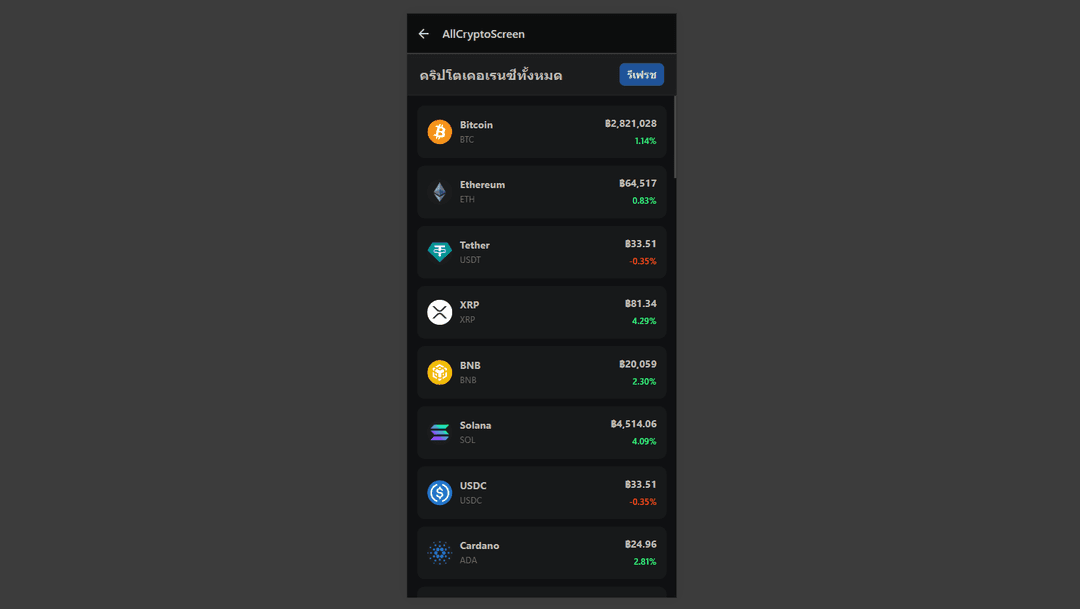Viewport: 1080px width, 609px height.
Task: Tap the back arrow icon
Action: [x=423, y=33]
